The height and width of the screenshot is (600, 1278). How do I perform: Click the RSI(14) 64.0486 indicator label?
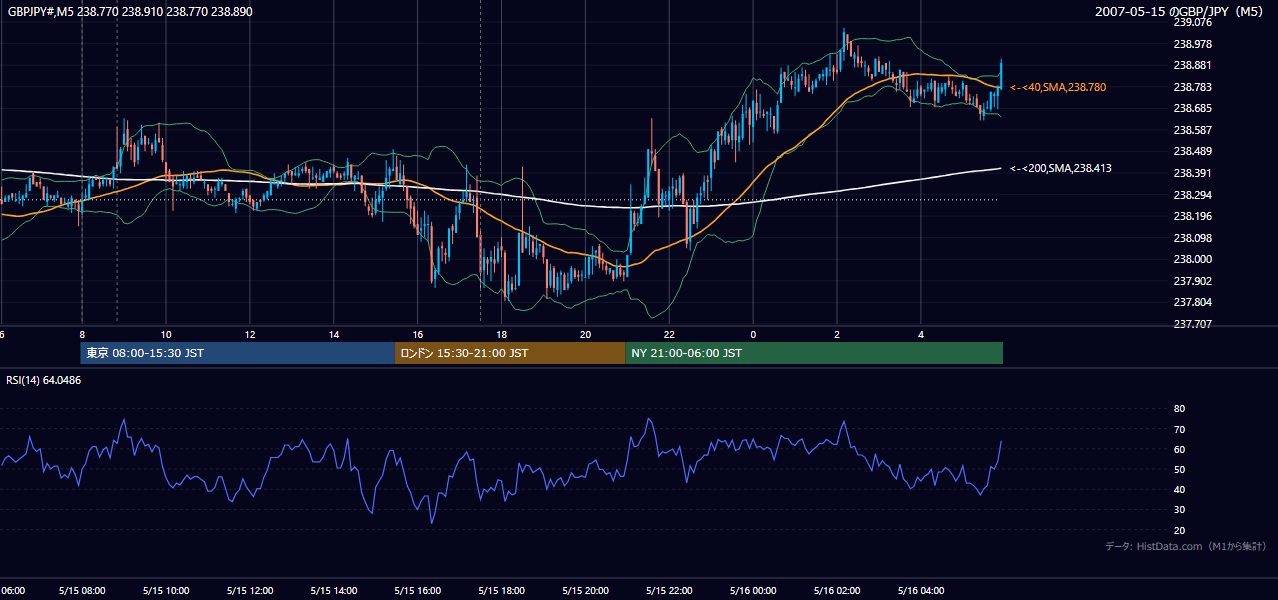coord(44,380)
